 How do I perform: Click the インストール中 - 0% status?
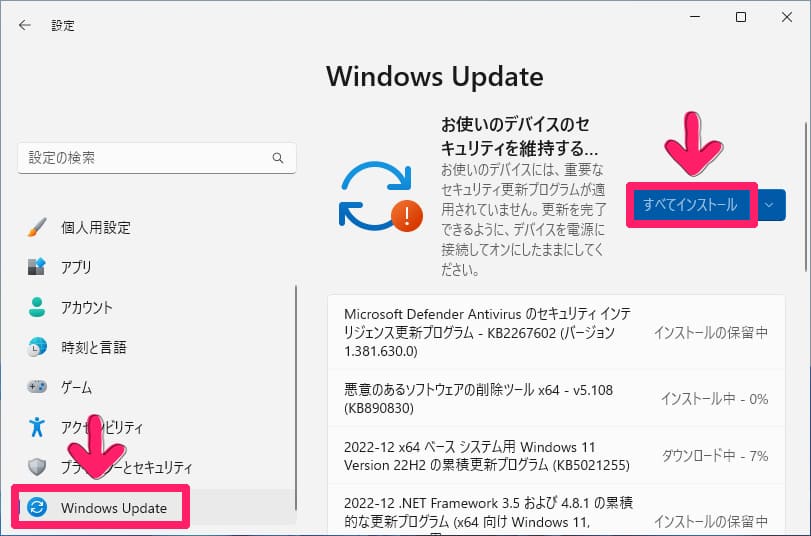[x=714, y=399]
